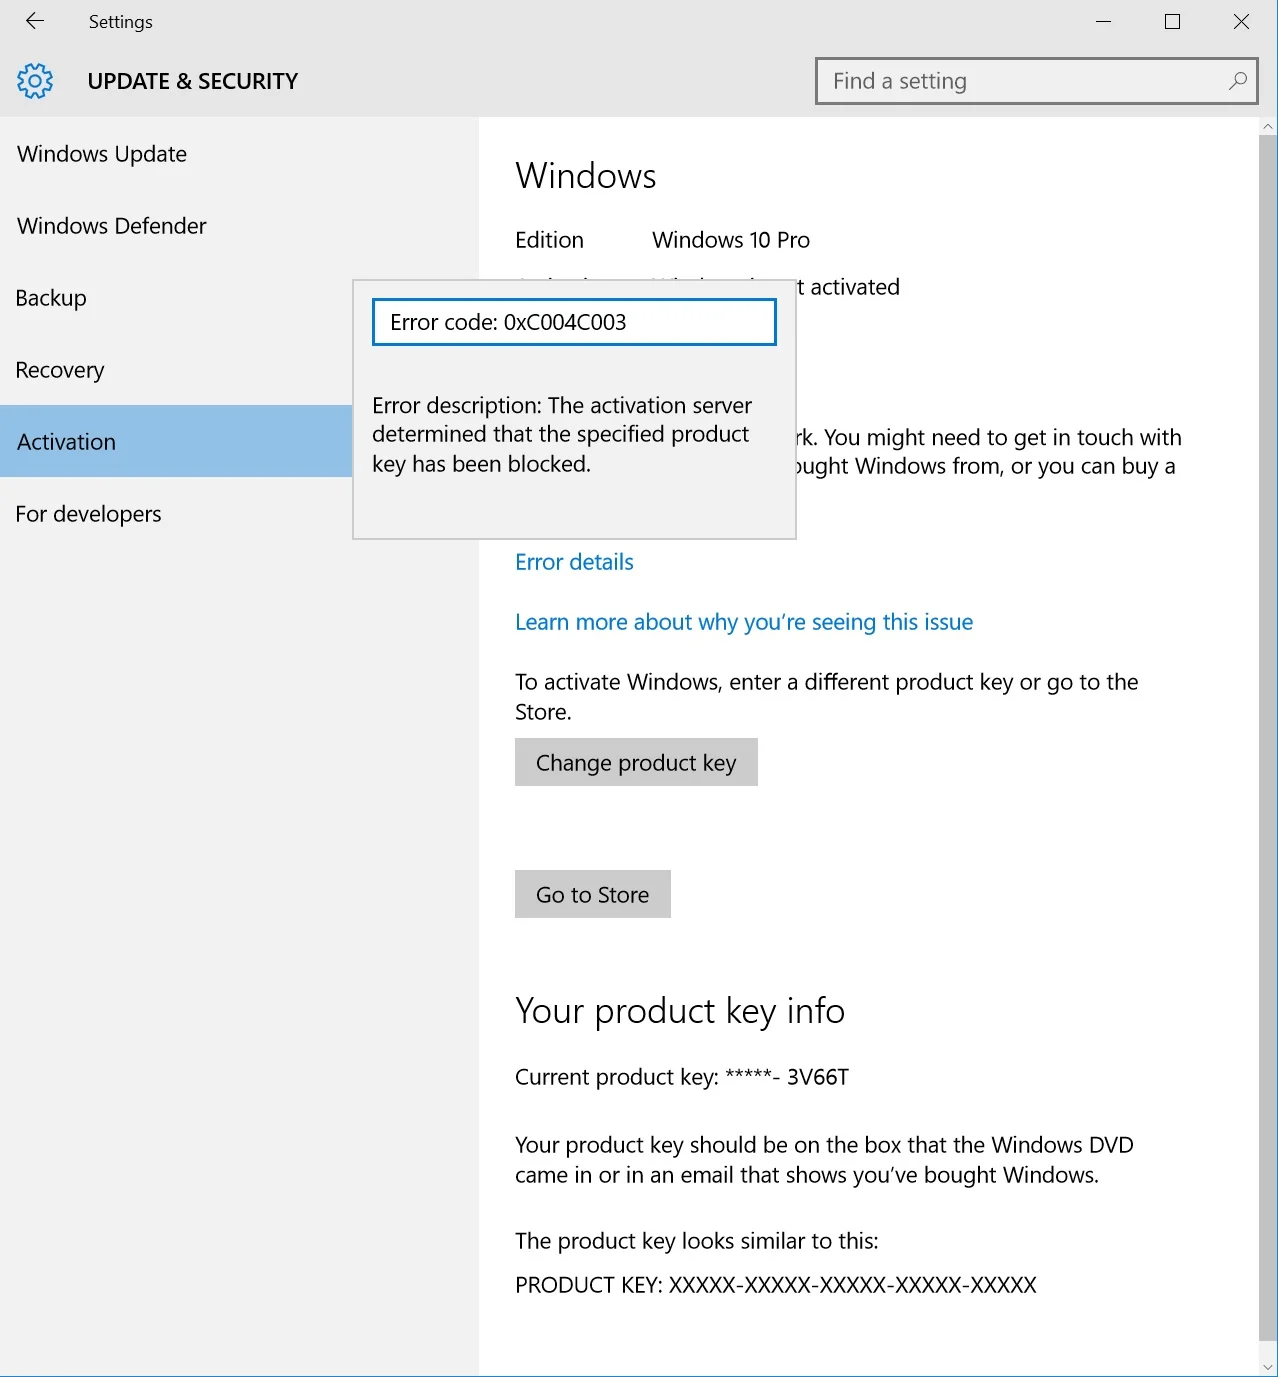This screenshot has height=1377, width=1278.
Task: Click the 'Windows' section heading
Action: 586,176
